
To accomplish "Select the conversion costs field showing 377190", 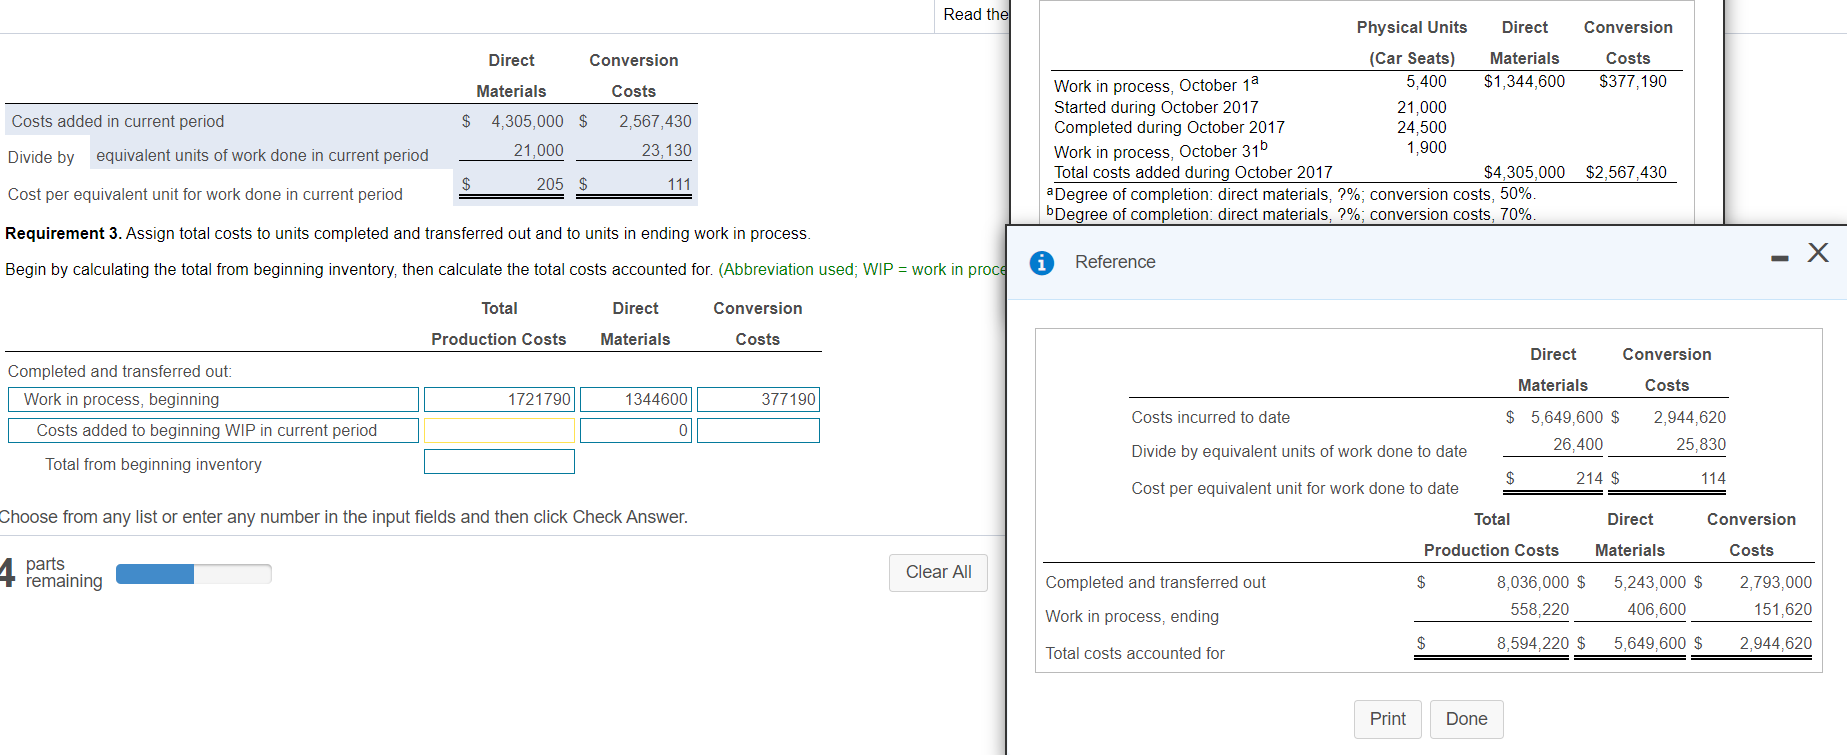I will tap(758, 400).
